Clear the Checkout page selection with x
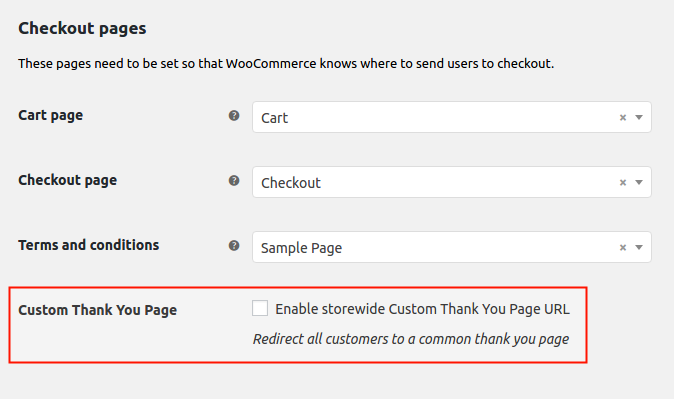Viewport: 674px width, 399px height. (x=623, y=182)
